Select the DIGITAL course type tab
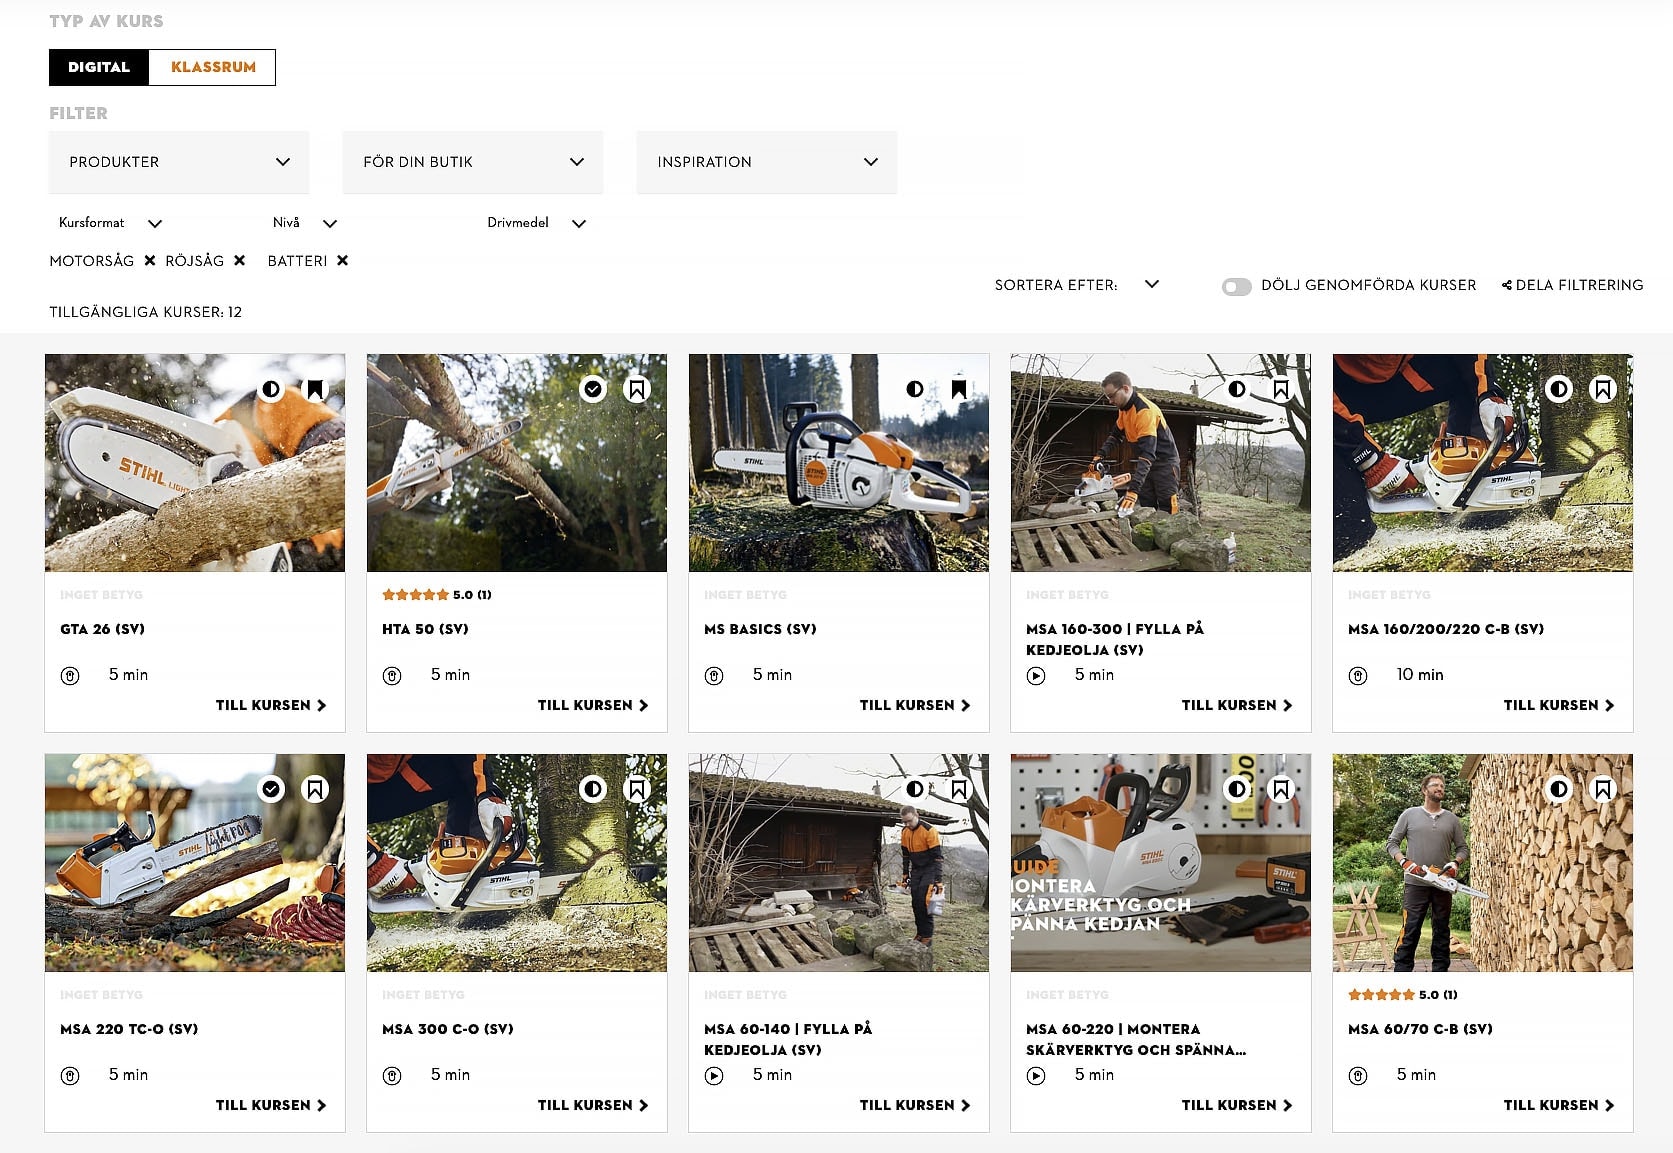This screenshot has width=1673, height=1153. click(99, 67)
